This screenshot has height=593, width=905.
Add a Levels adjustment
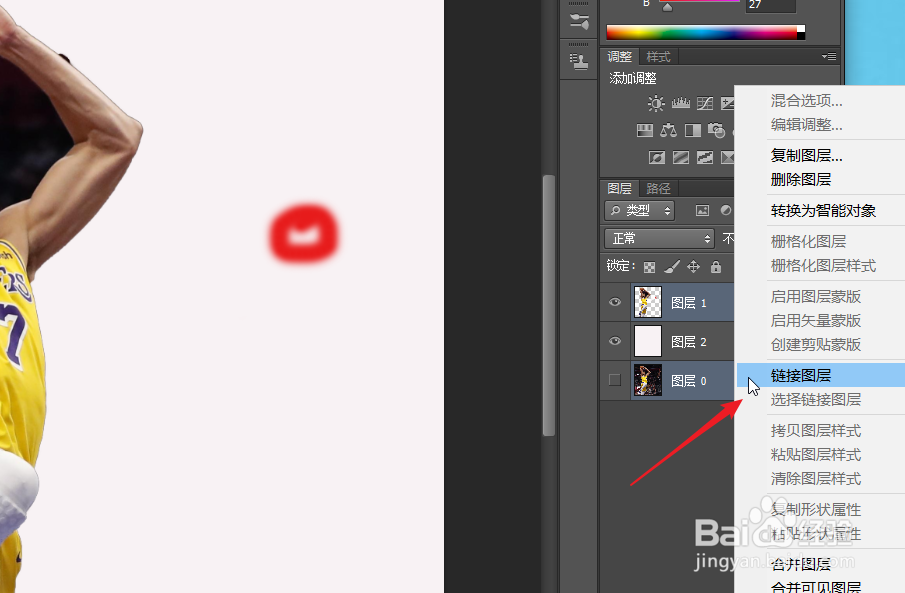(681, 103)
